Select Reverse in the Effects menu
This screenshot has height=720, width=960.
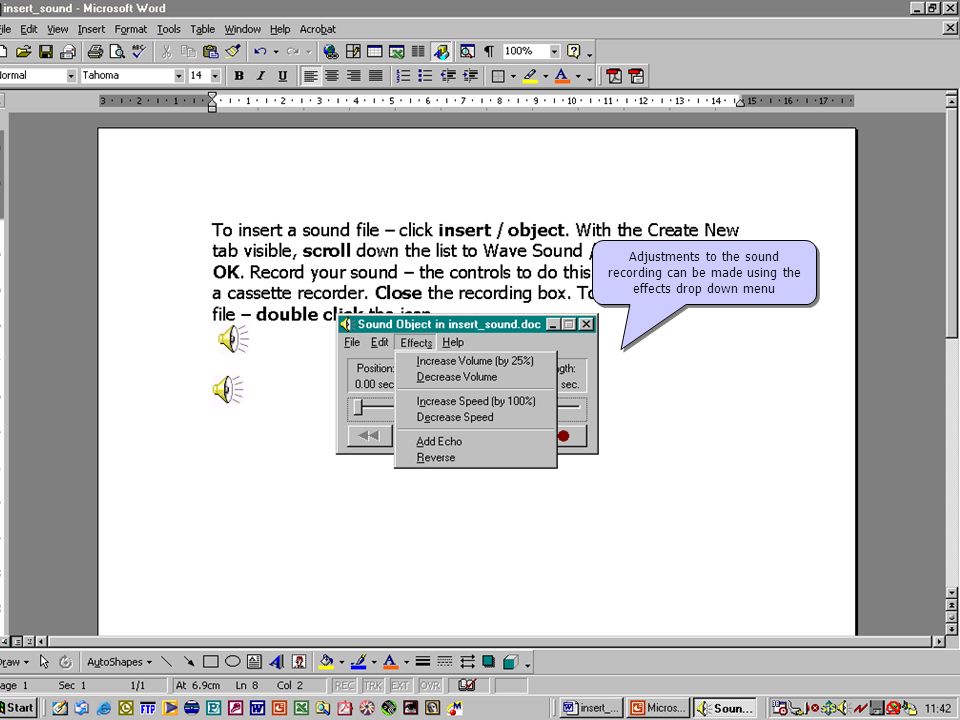click(x=476, y=457)
